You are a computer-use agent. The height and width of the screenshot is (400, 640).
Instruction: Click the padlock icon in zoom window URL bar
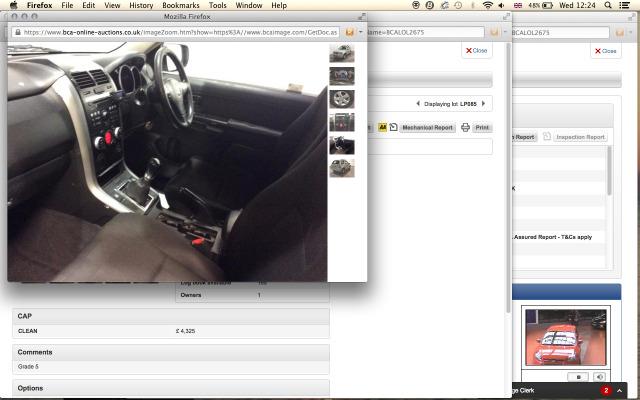tap(18, 32)
